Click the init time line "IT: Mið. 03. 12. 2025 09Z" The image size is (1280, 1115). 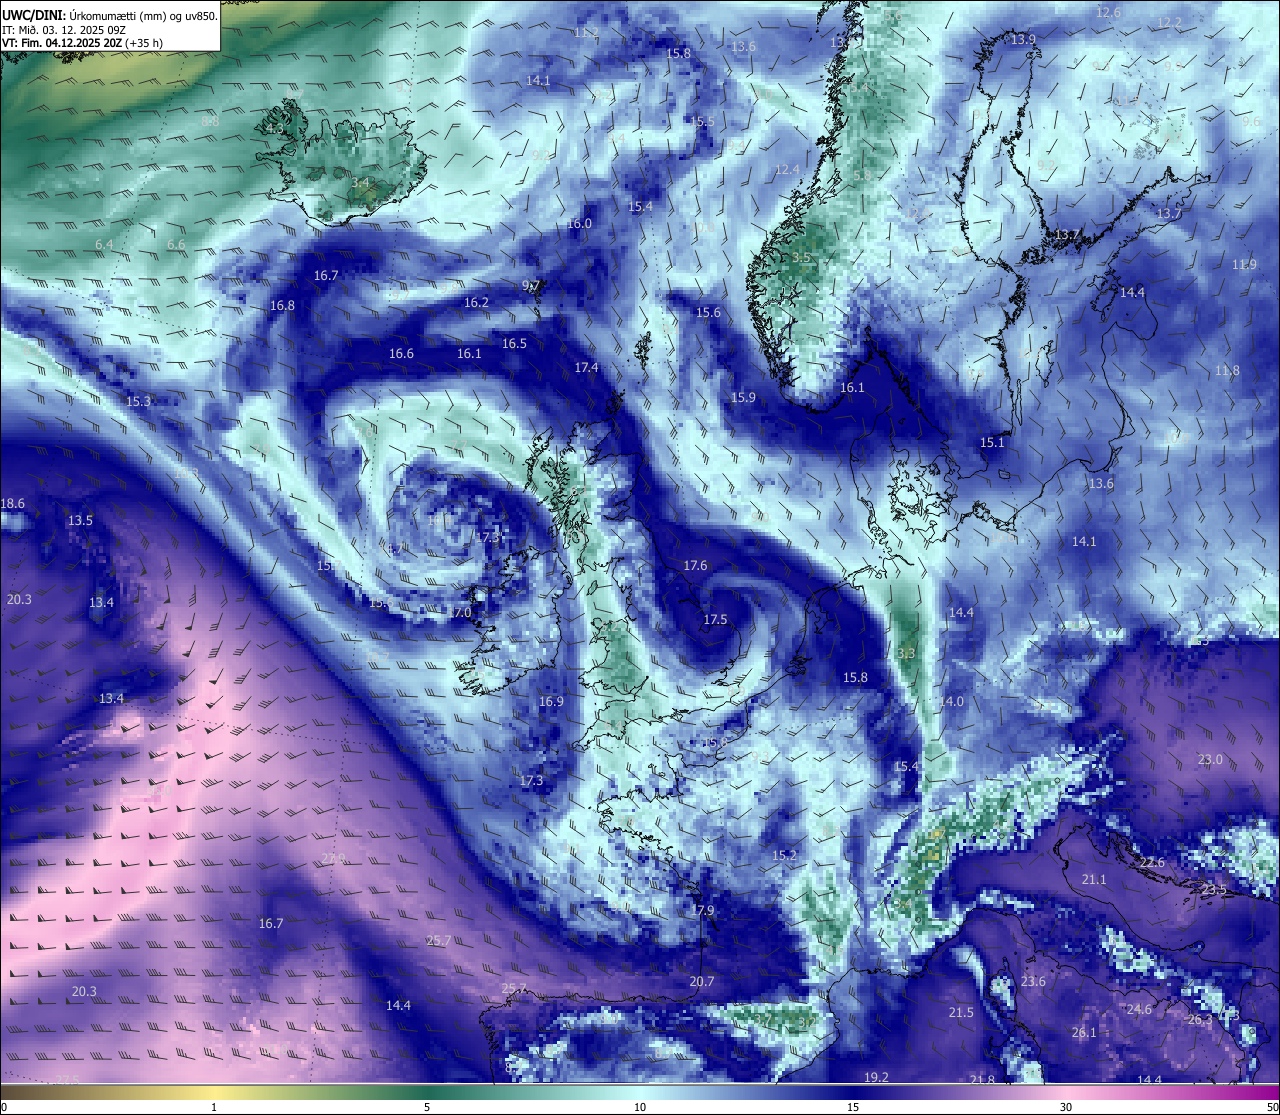64,30
